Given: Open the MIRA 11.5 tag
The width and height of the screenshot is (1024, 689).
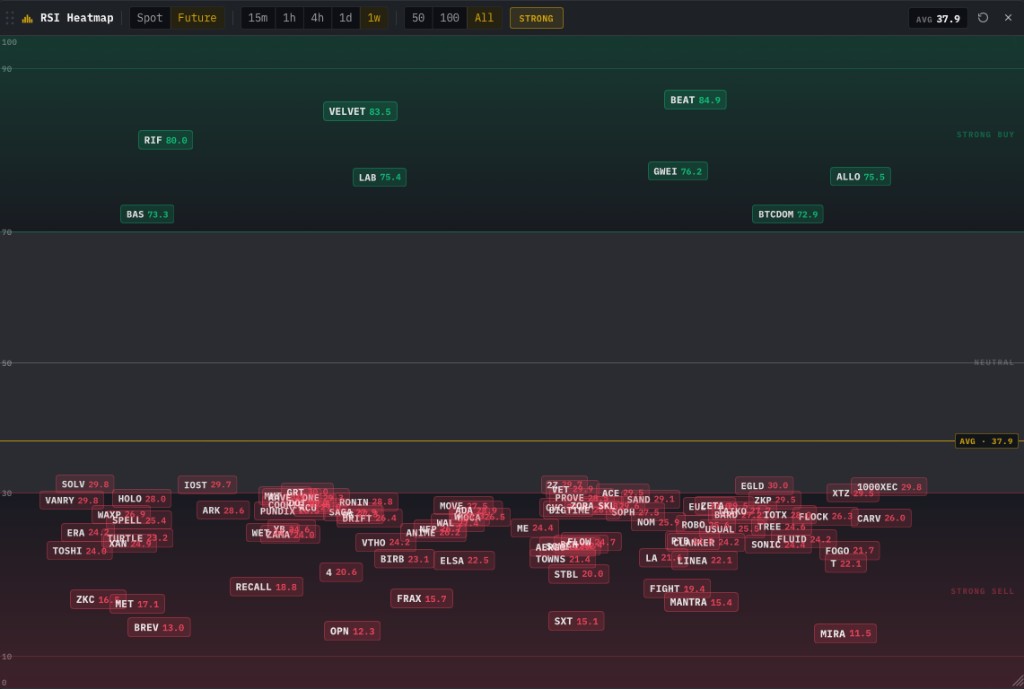Looking at the screenshot, I should [x=845, y=633].
